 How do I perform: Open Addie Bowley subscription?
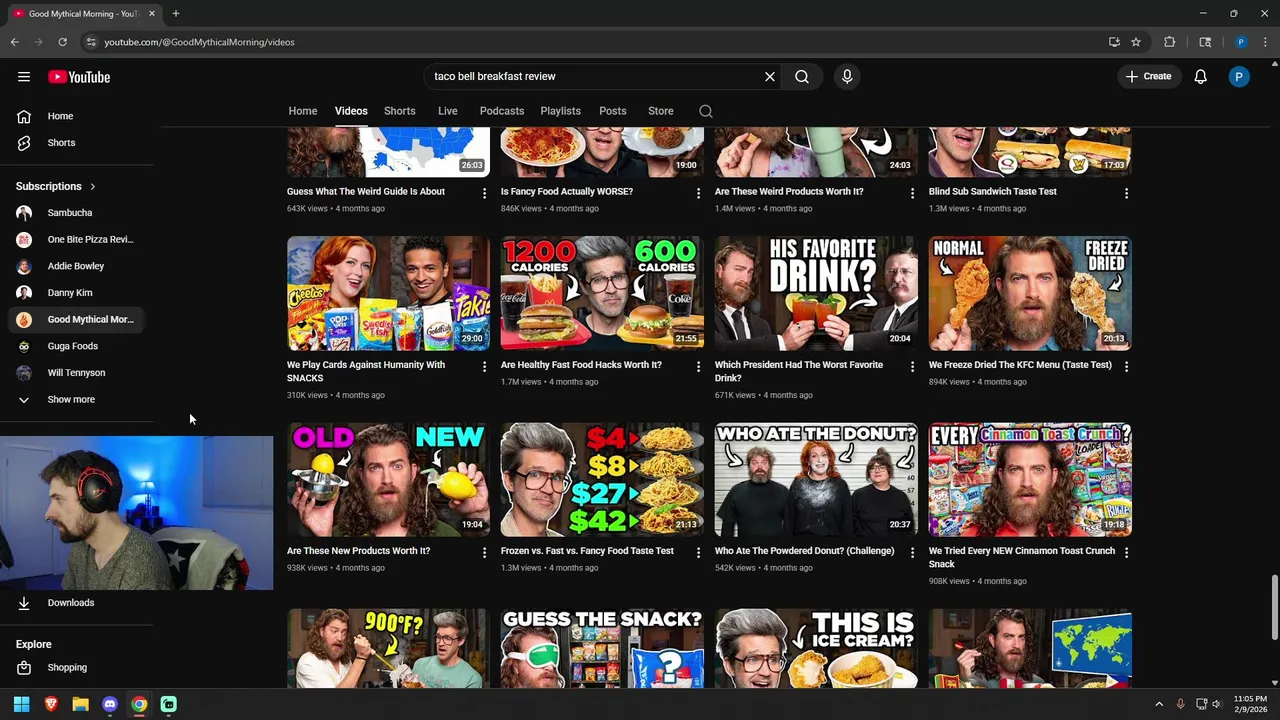click(x=77, y=266)
